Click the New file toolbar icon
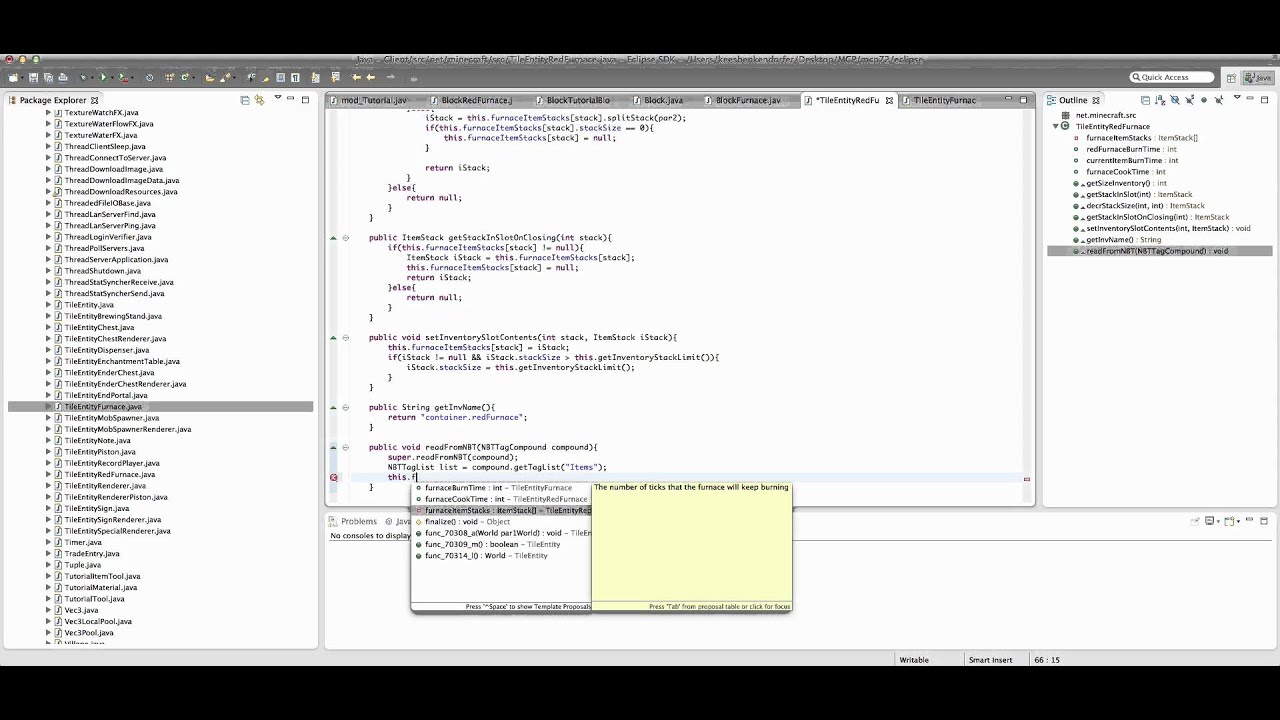The width and height of the screenshot is (1280, 720). [13, 78]
